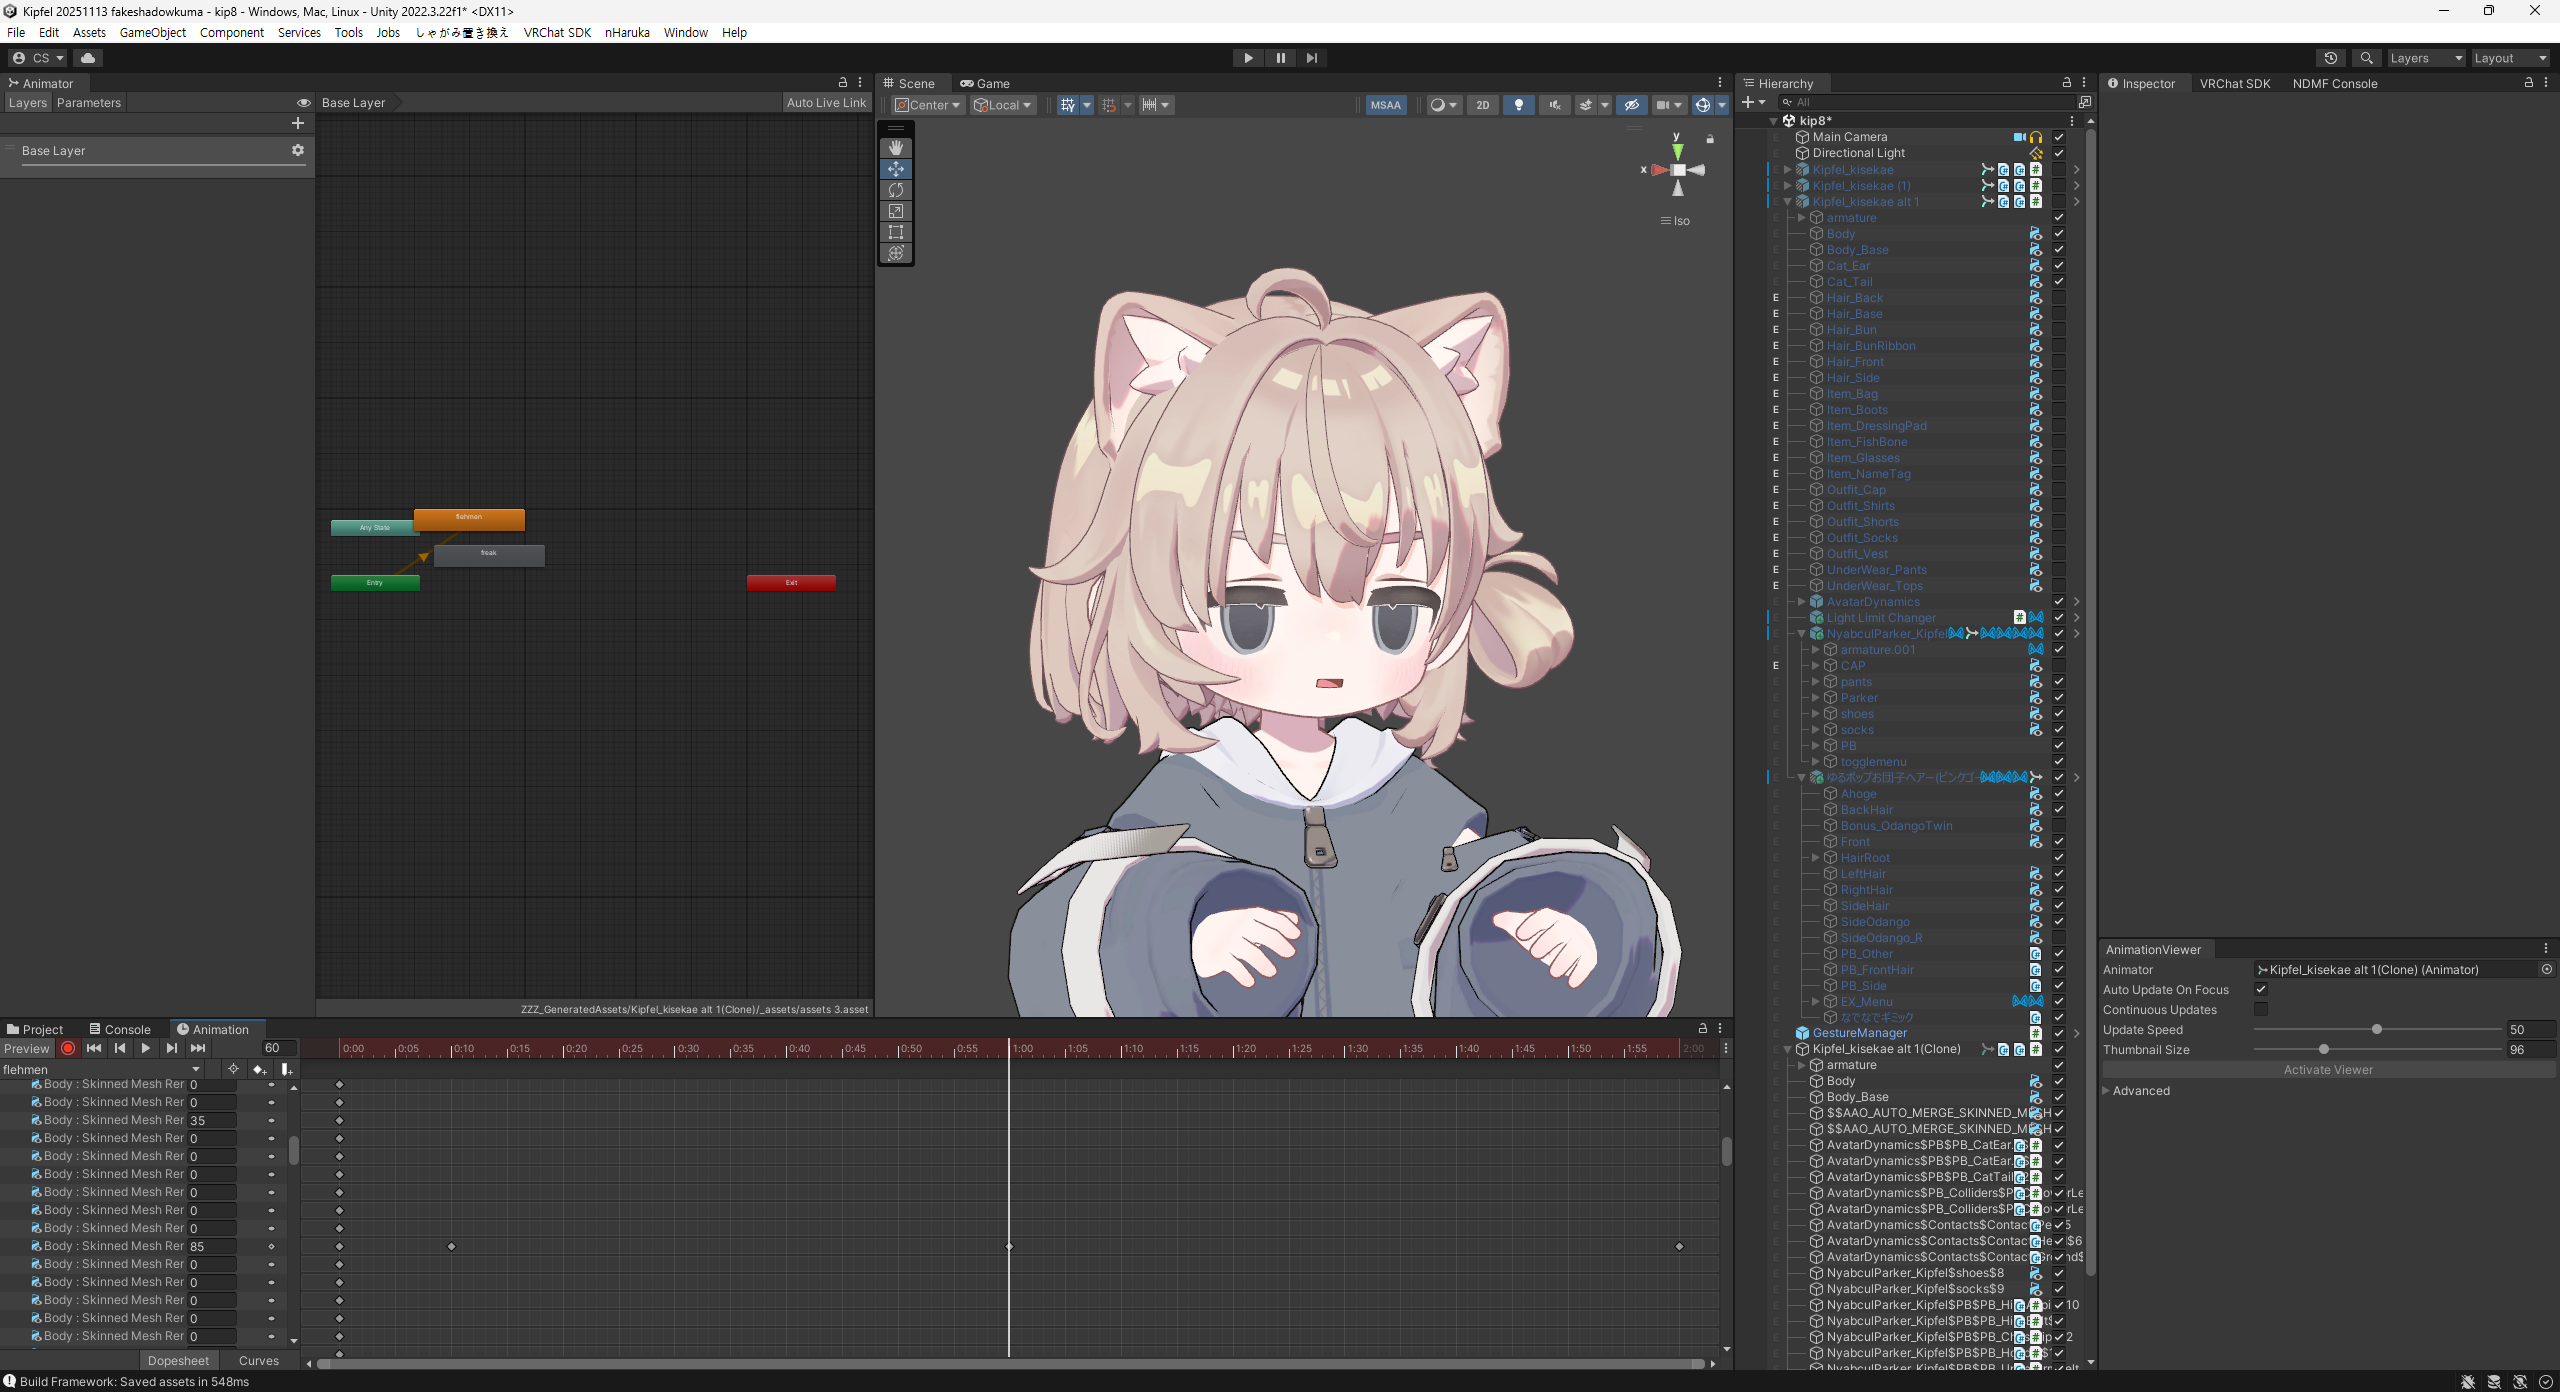Switch to the Console tab

(x=120, y=1029)
